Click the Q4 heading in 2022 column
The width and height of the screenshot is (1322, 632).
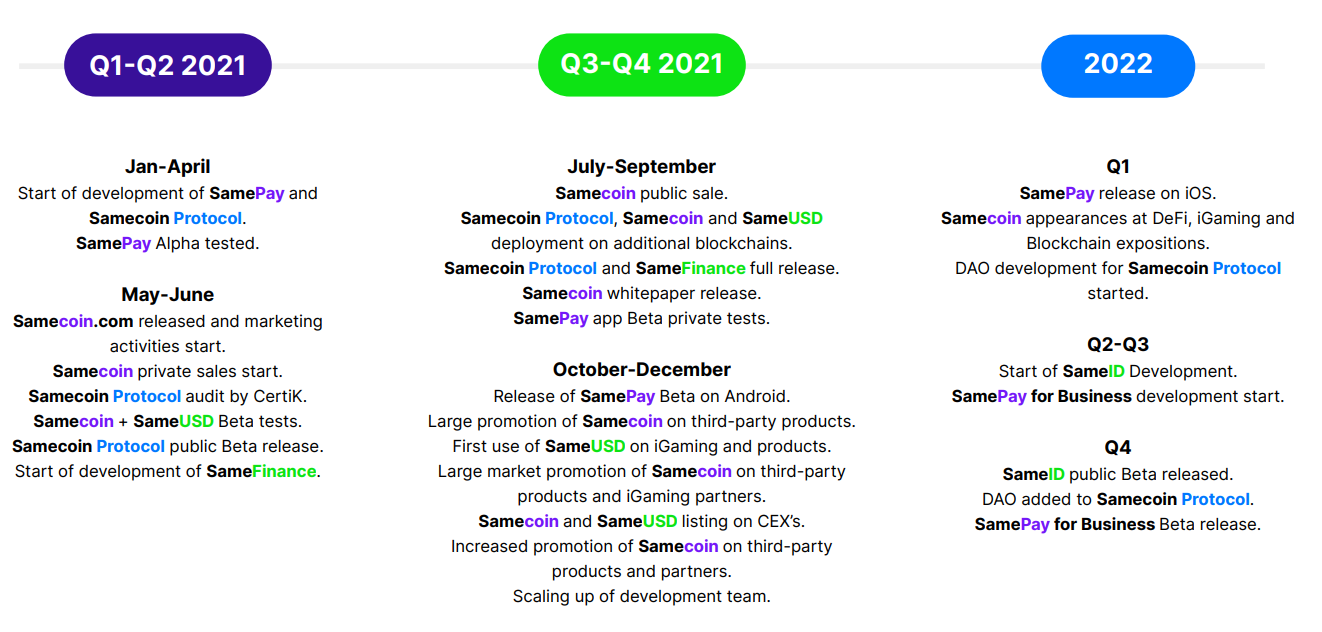pos(1118,448)
